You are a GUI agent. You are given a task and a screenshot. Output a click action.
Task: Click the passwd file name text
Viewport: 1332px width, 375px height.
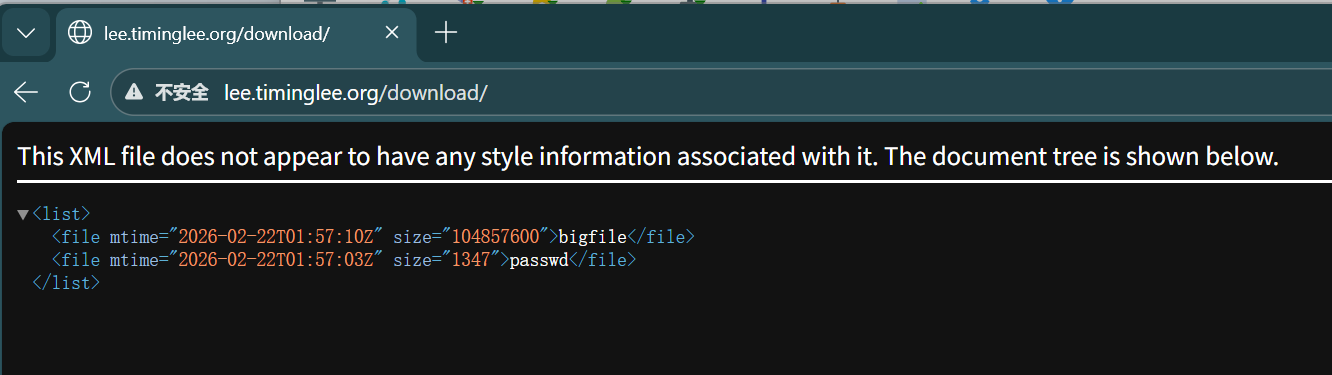539,260
